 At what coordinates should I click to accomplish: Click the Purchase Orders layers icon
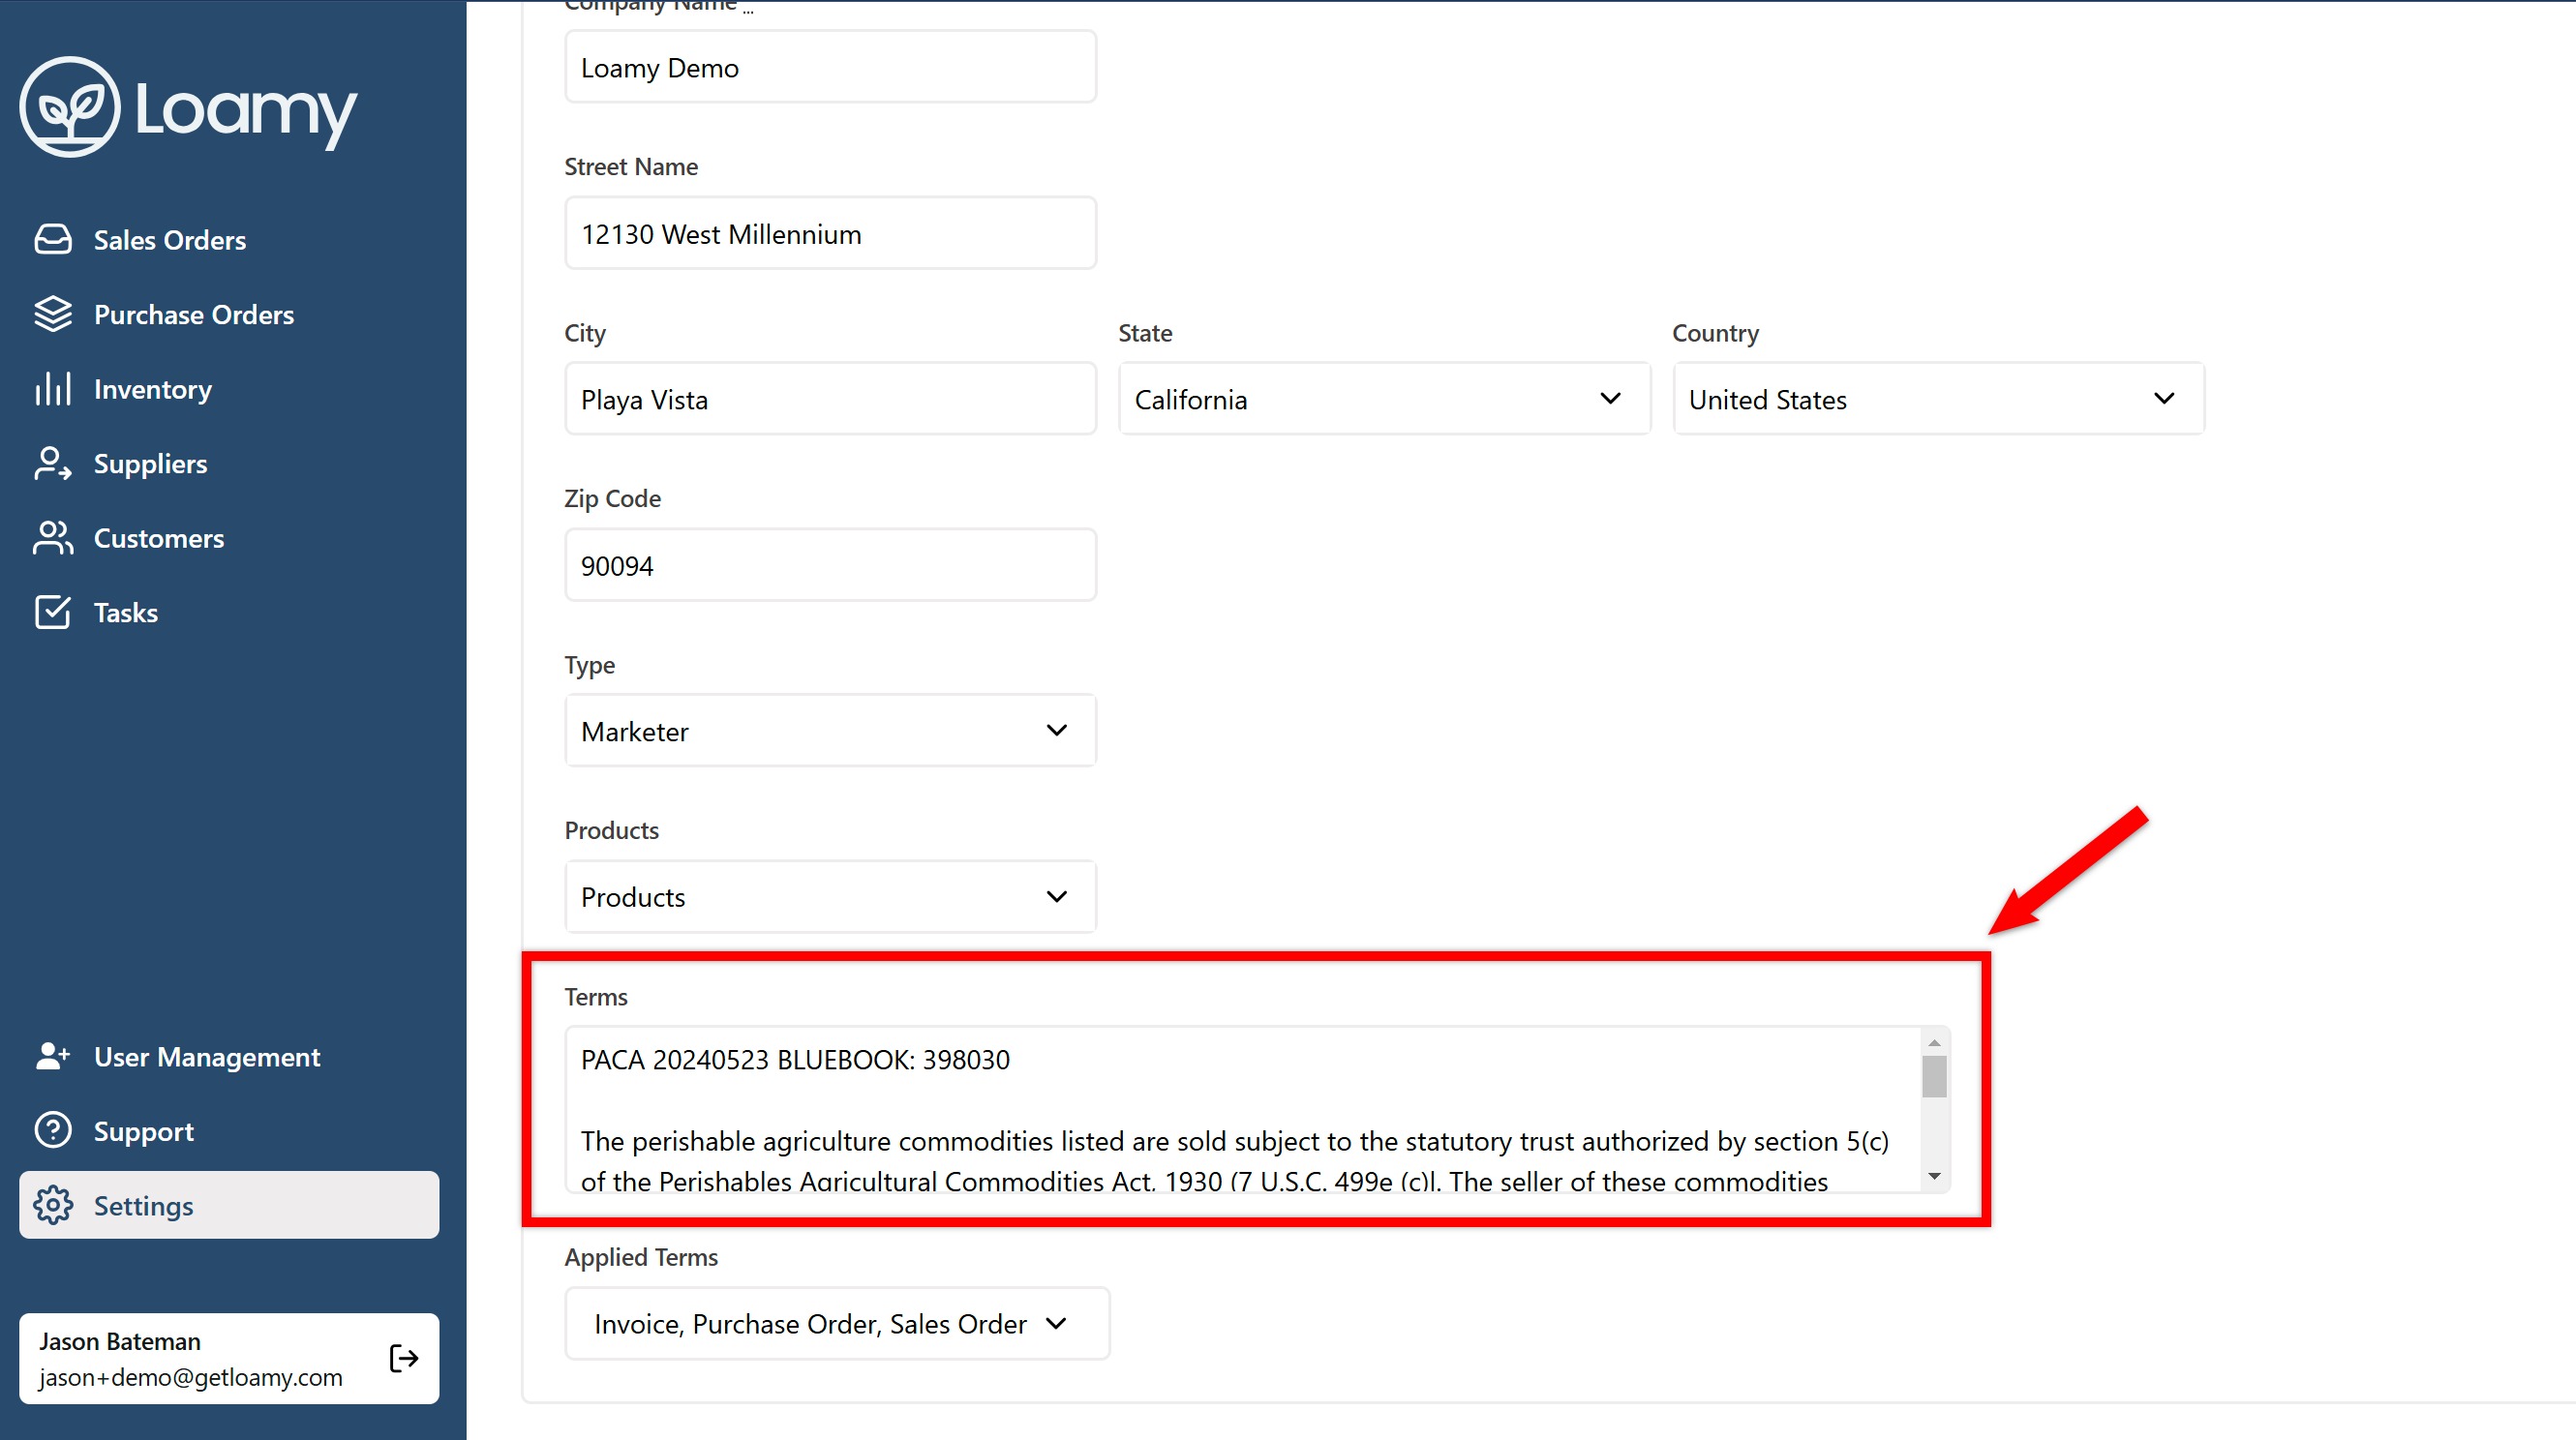click(x=53, y=314)
